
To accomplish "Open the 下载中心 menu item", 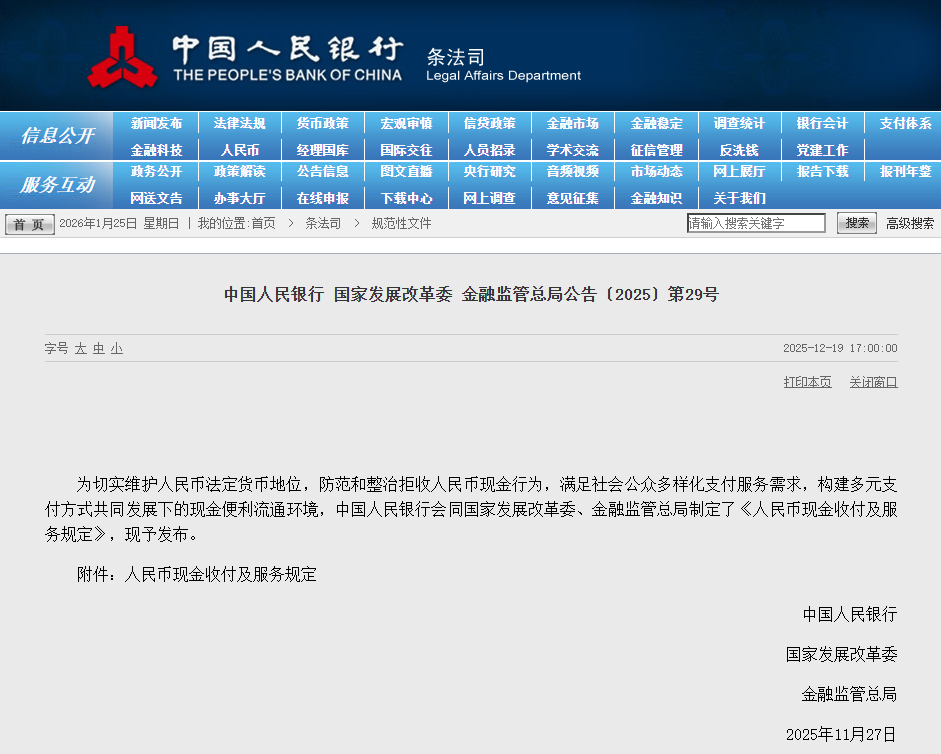I will (407, 197).
